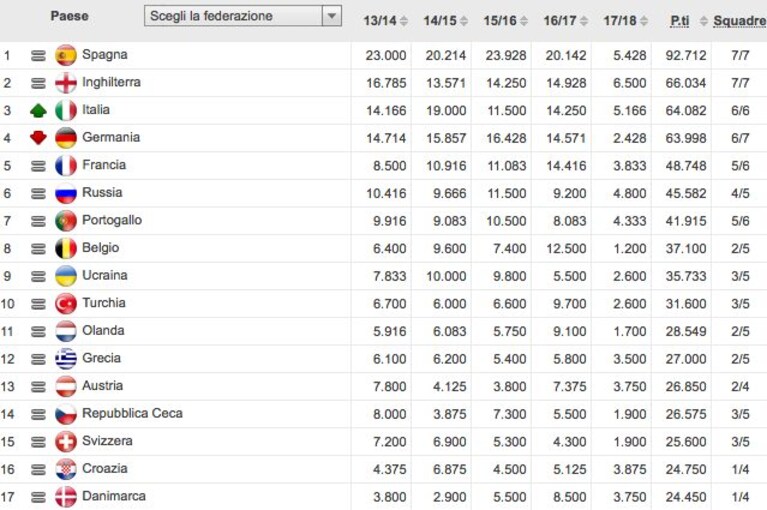Click Croazia's total points 24.750
This screenshot has width=767, height=510.
point(686,469)
